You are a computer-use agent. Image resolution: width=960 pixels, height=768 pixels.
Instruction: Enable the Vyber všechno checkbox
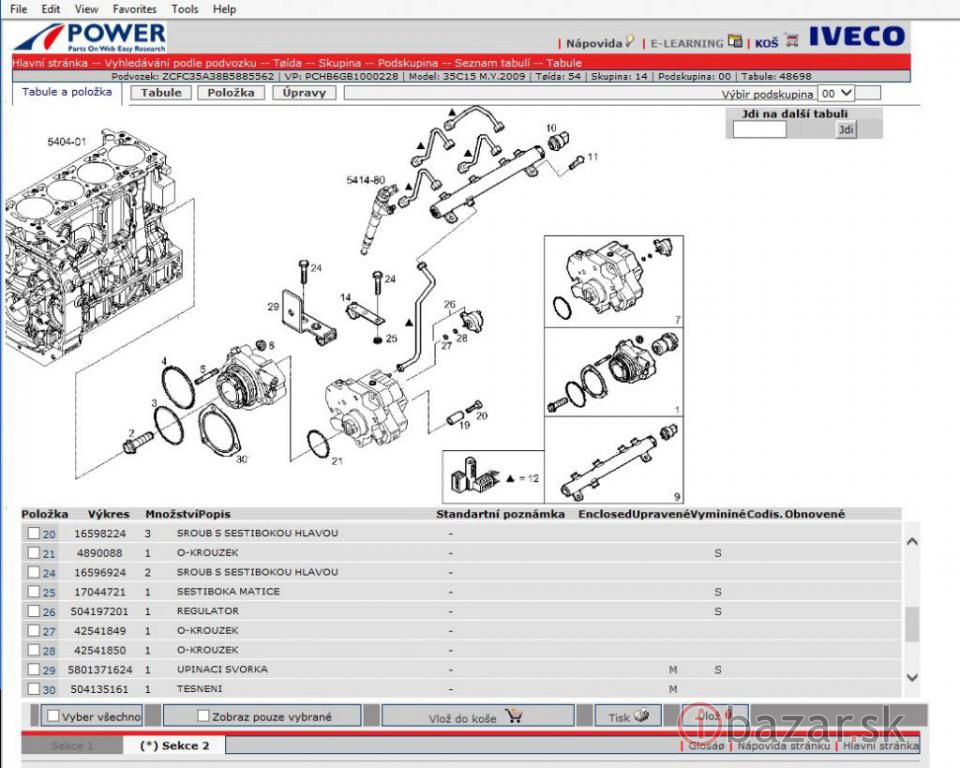pos(53,716)
